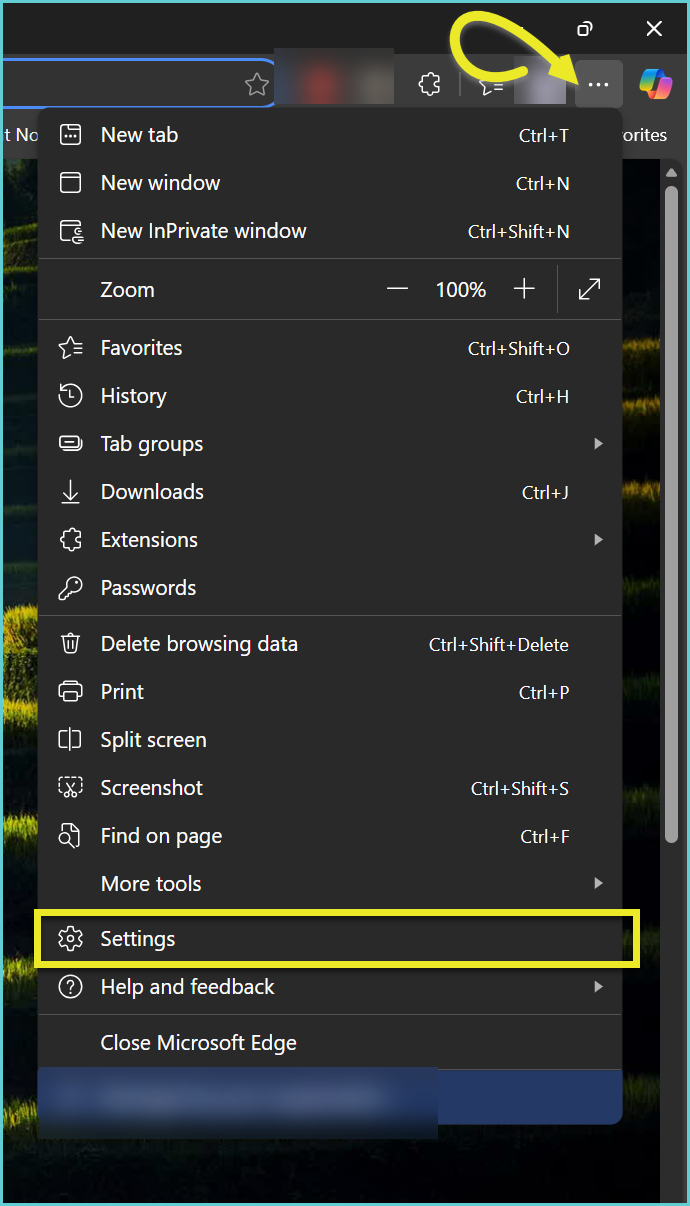Viewport: 690px width, 1206px height.
Task: Click the Downloads arrow icon
Action: click(70, 492)
